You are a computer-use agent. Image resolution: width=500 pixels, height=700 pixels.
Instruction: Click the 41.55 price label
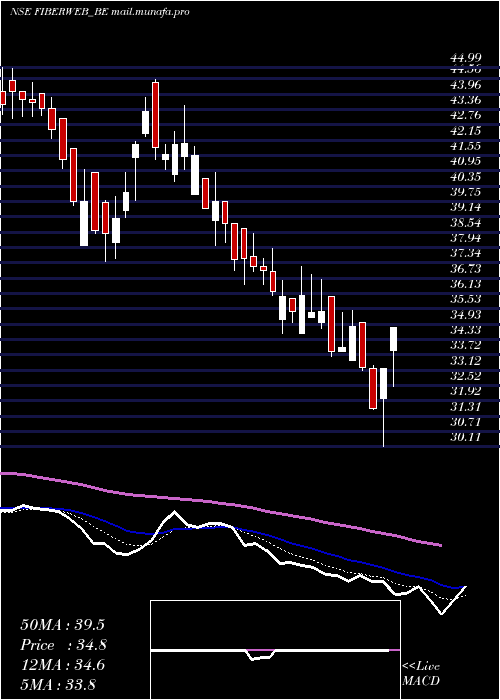(466, 146)
